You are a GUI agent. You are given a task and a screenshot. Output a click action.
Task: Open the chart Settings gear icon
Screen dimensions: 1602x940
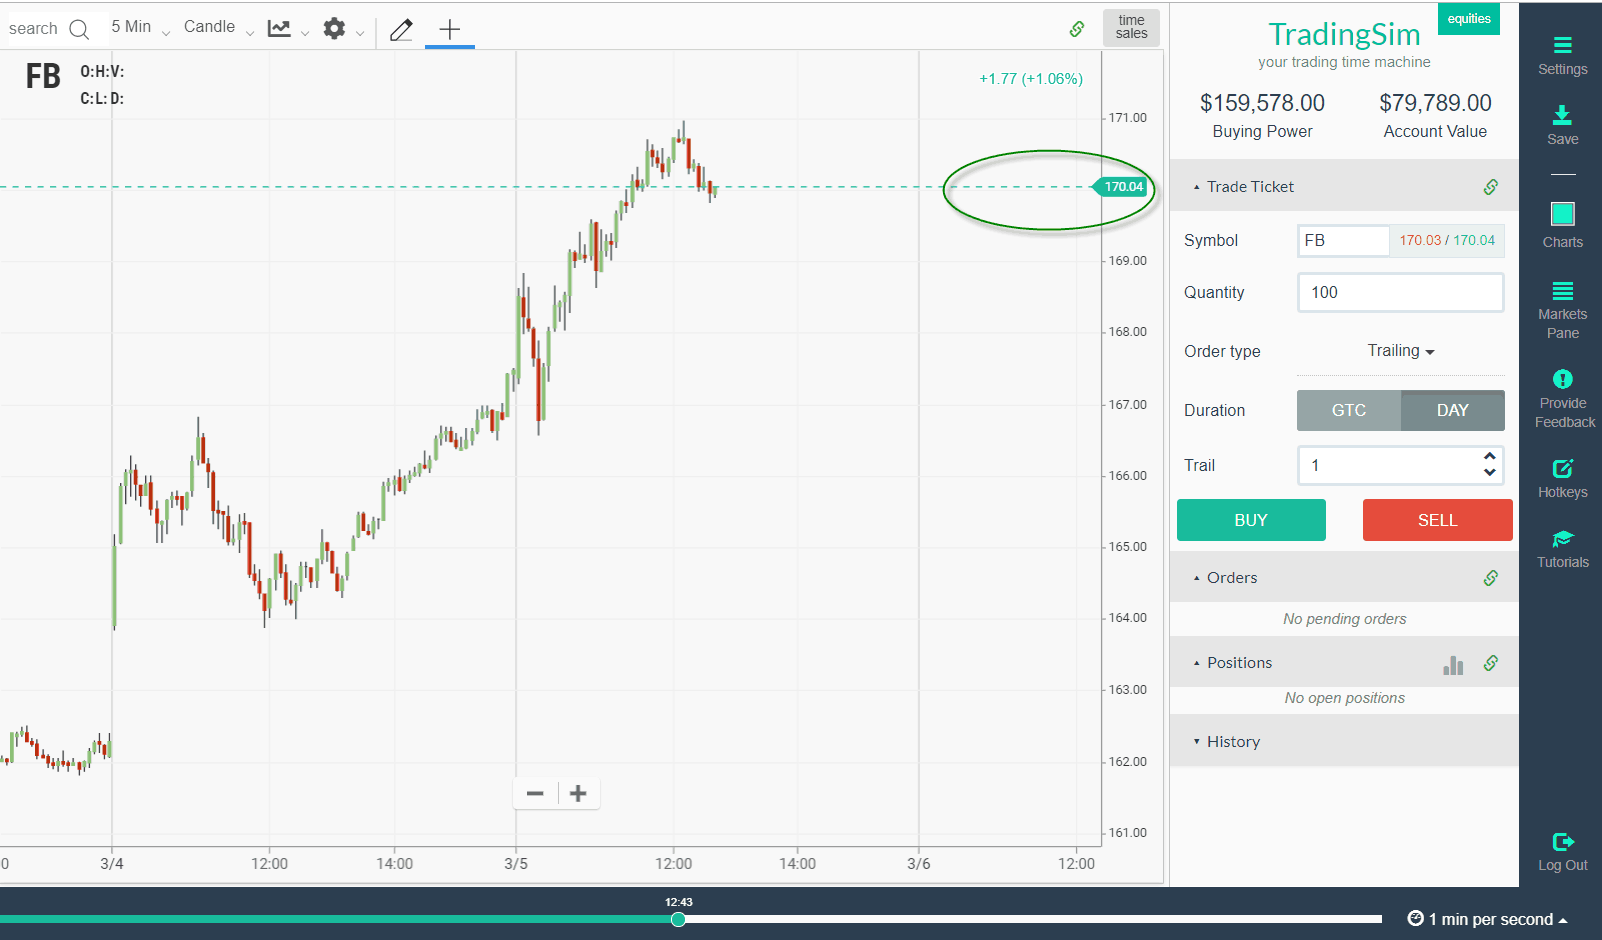click(333, 28)
